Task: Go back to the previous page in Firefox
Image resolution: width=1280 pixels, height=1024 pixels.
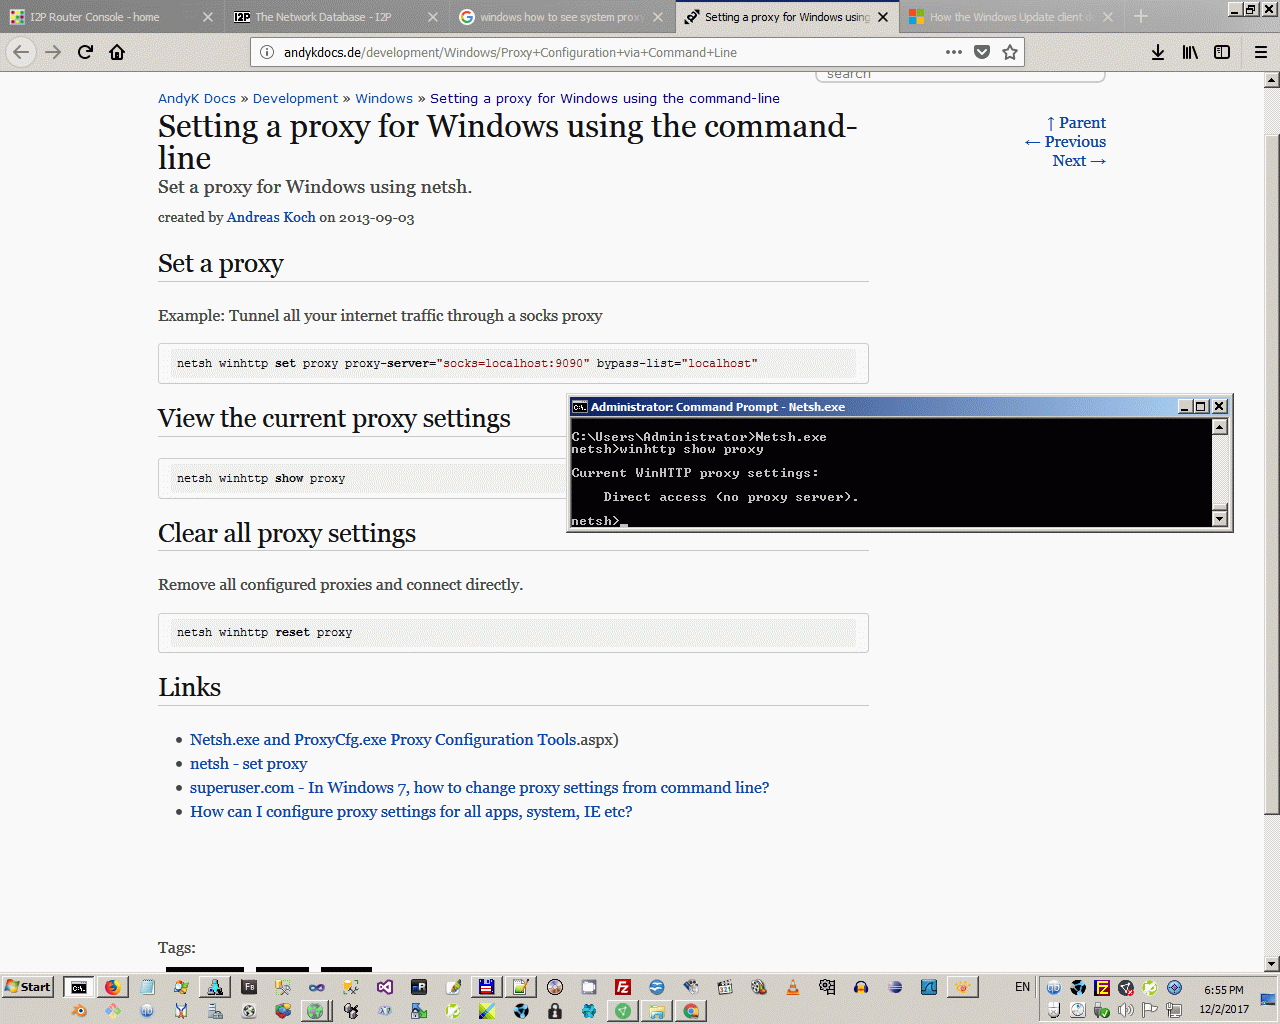Action: (x=21, y=52)
